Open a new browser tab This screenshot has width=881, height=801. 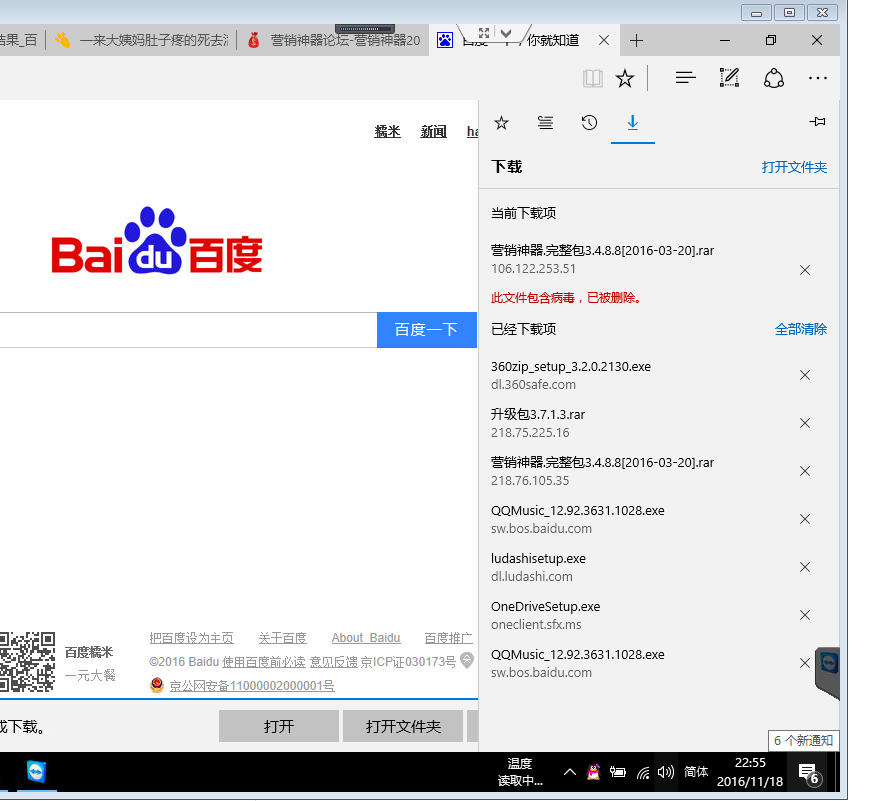pos(636,40)
